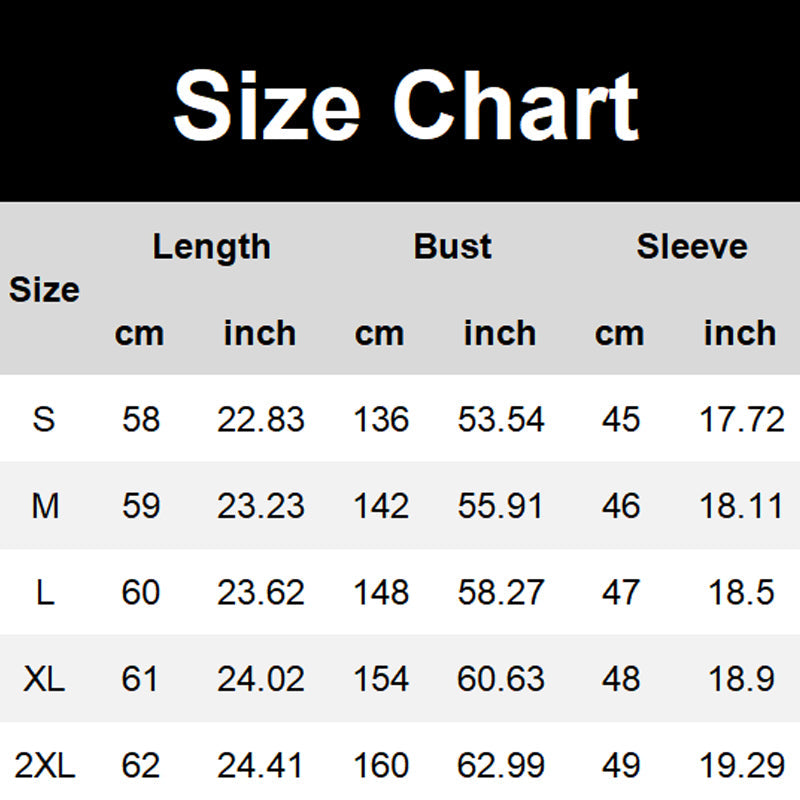This screenshot has width=800, height=800.
Task: Click the cm subheader under Length
Action: coord(139,333)
